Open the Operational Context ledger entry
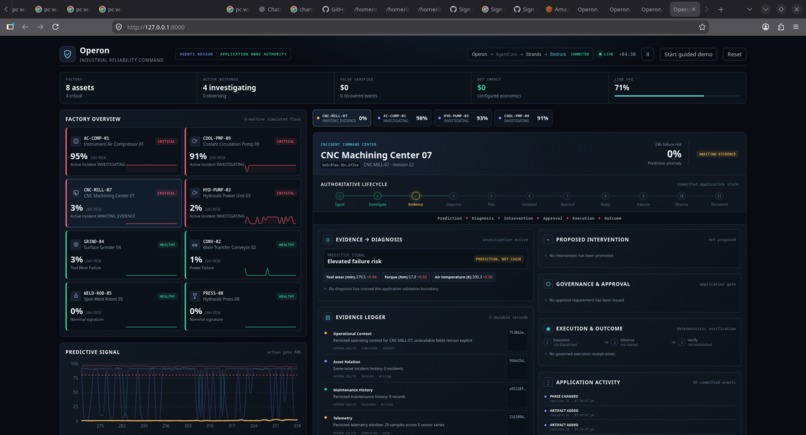This screenshot has width=806, height=435. click(x=425, y=340)
